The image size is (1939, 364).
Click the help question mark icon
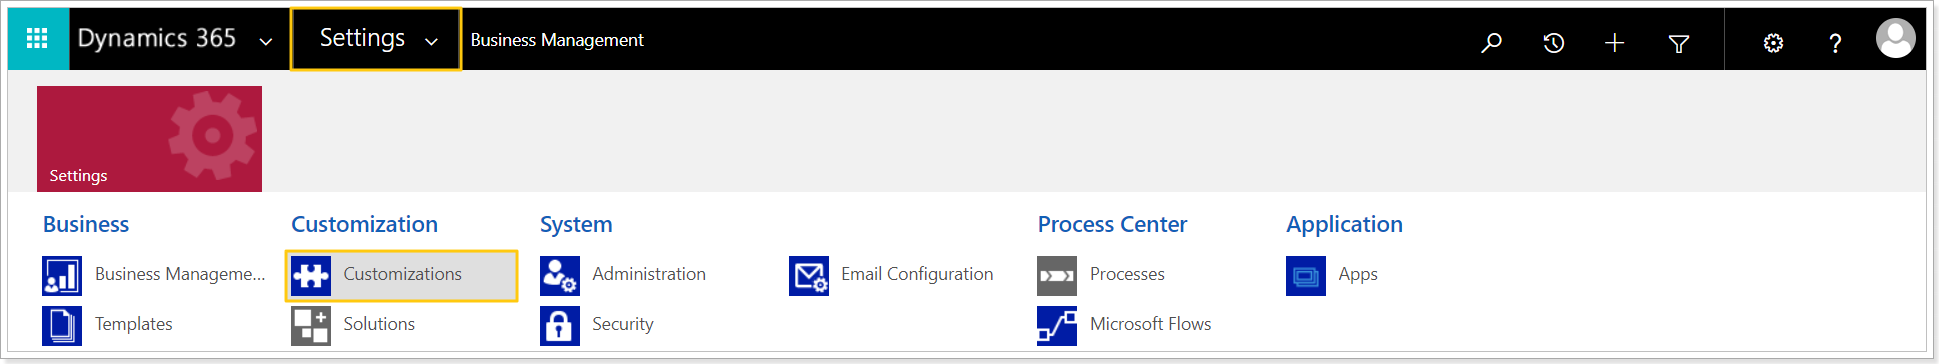tap(1835, 43)
